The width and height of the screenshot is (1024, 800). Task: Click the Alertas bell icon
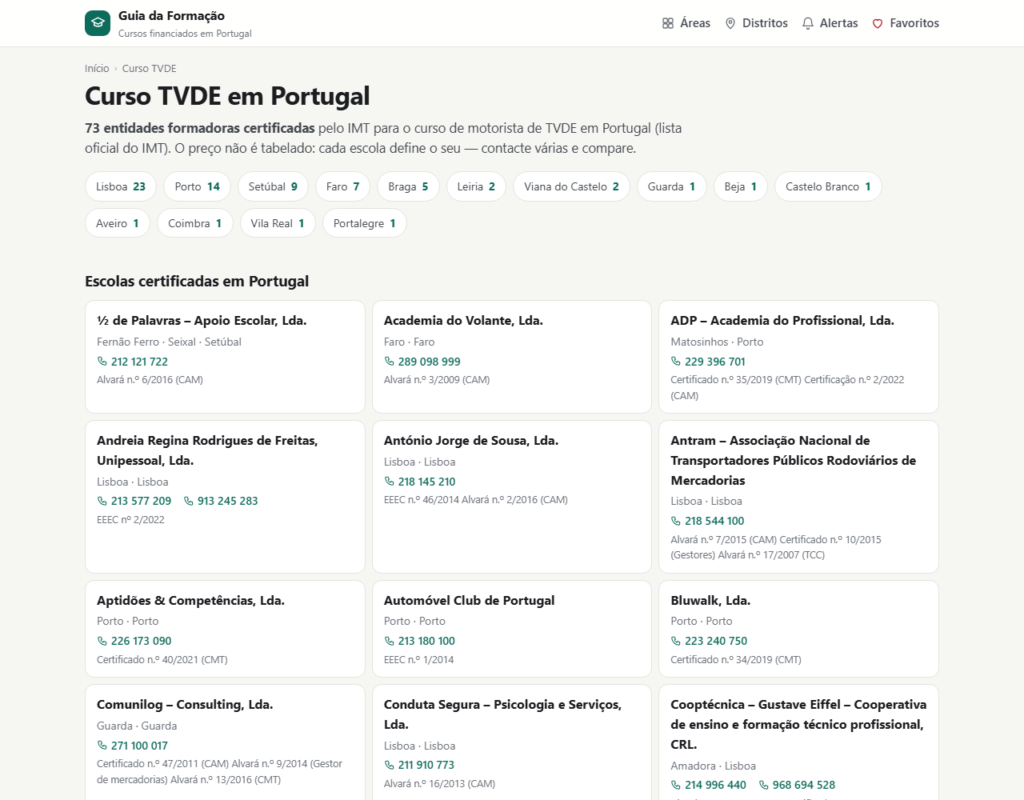click(808, 24)
